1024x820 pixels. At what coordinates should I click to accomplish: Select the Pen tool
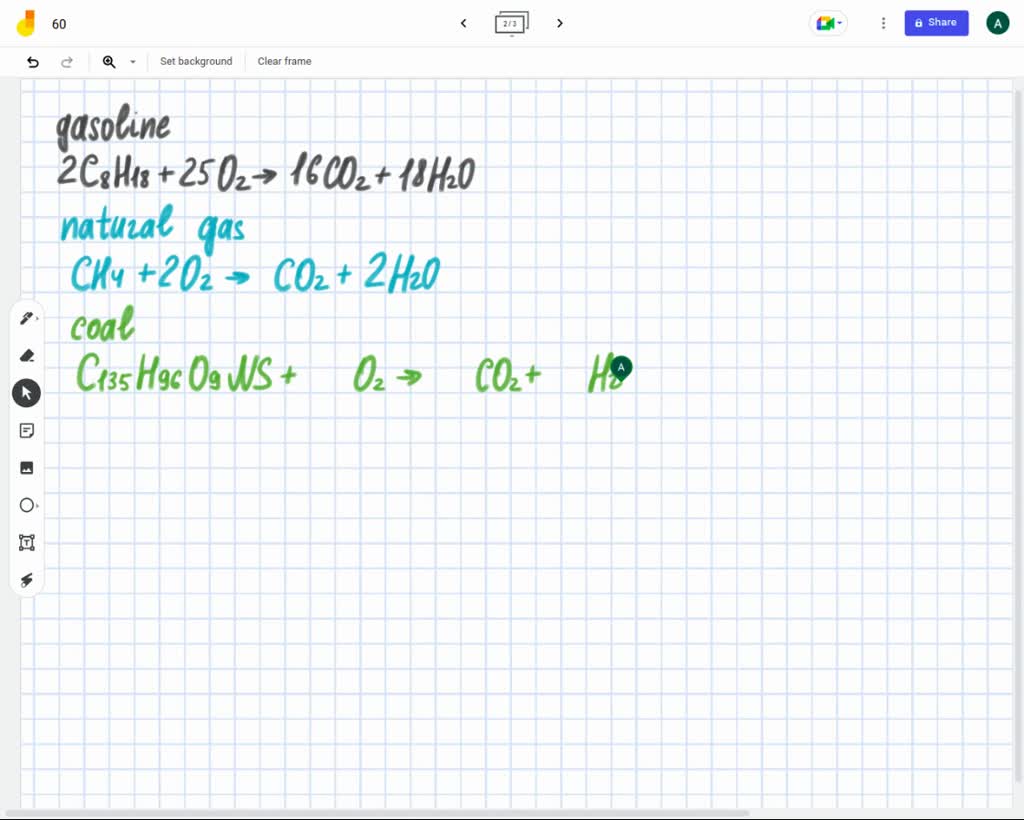coord(27,317)
